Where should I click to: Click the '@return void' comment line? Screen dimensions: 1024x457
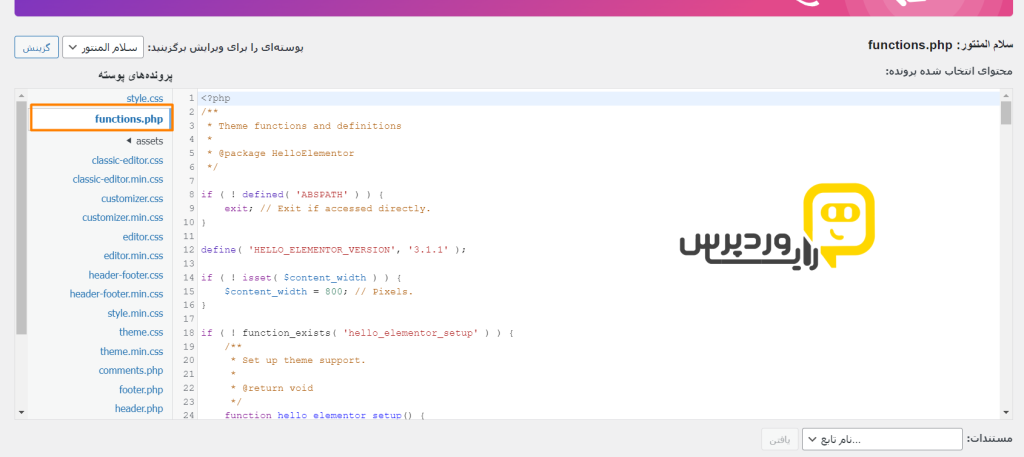[272, 388]
